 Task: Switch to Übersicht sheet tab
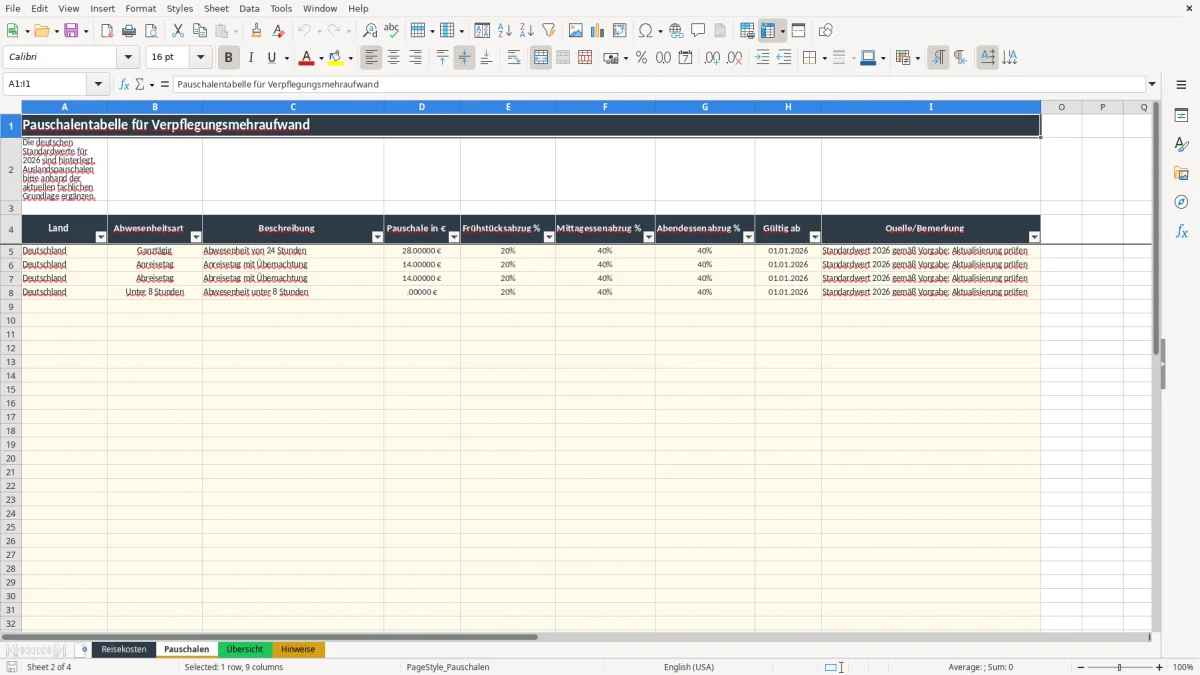[x=245, y=649]
